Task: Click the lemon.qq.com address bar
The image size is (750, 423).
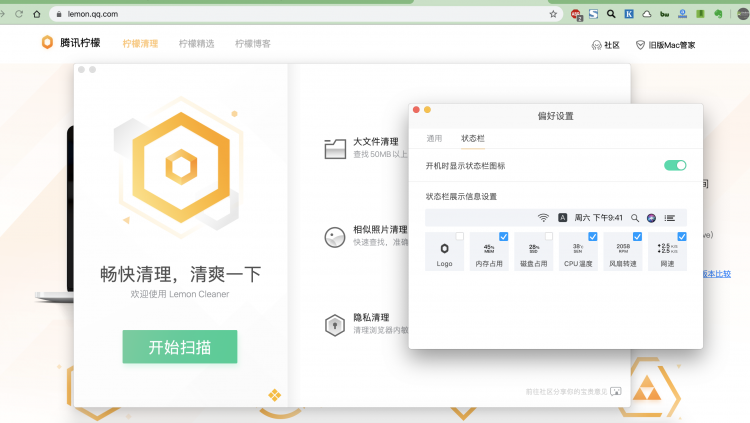Action: click(305, 14)
